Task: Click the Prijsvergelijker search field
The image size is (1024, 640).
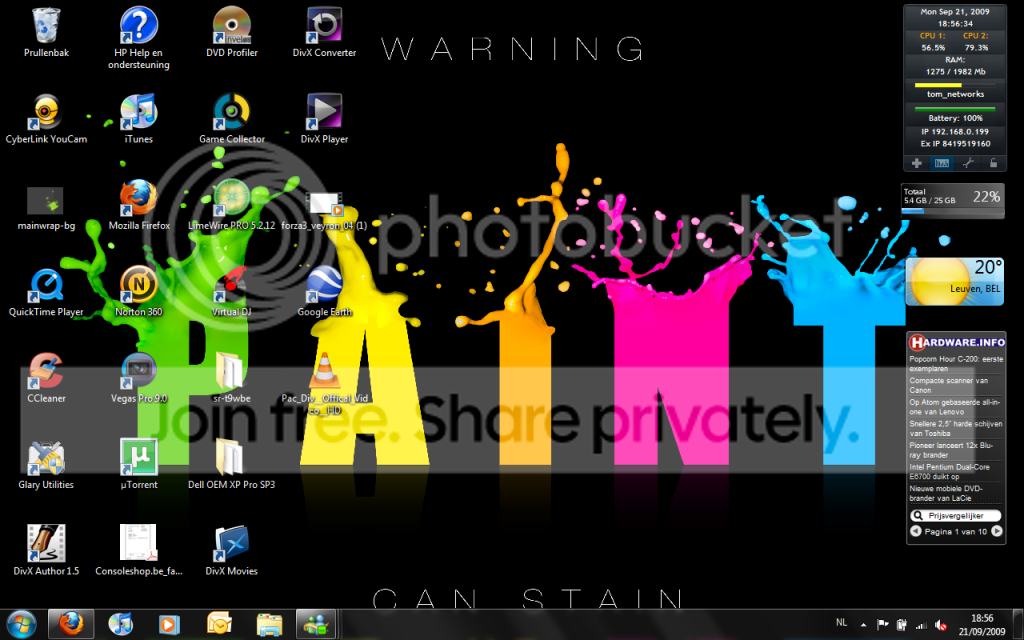Action: pos(955,515)
